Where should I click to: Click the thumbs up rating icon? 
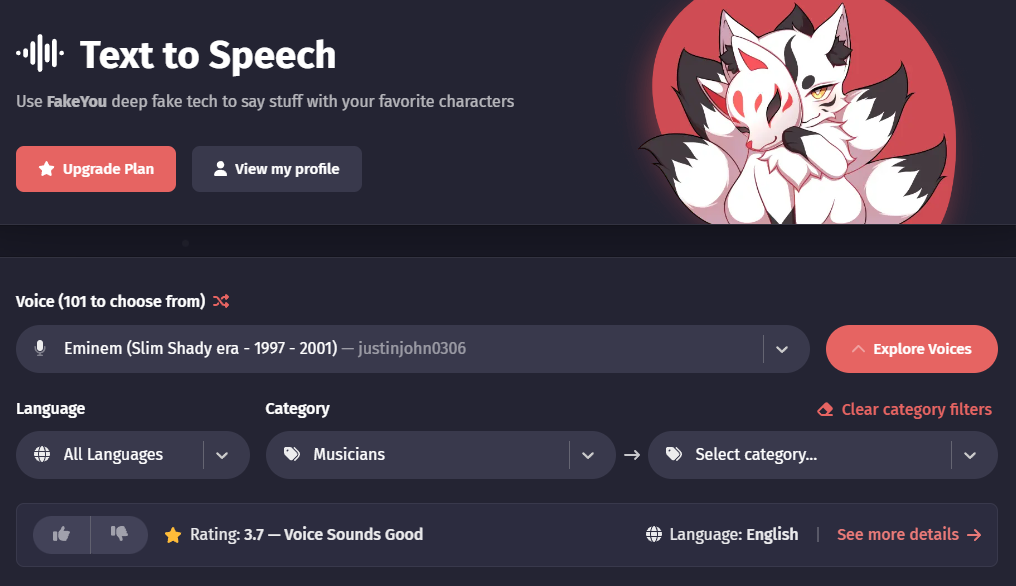(62, 535)
